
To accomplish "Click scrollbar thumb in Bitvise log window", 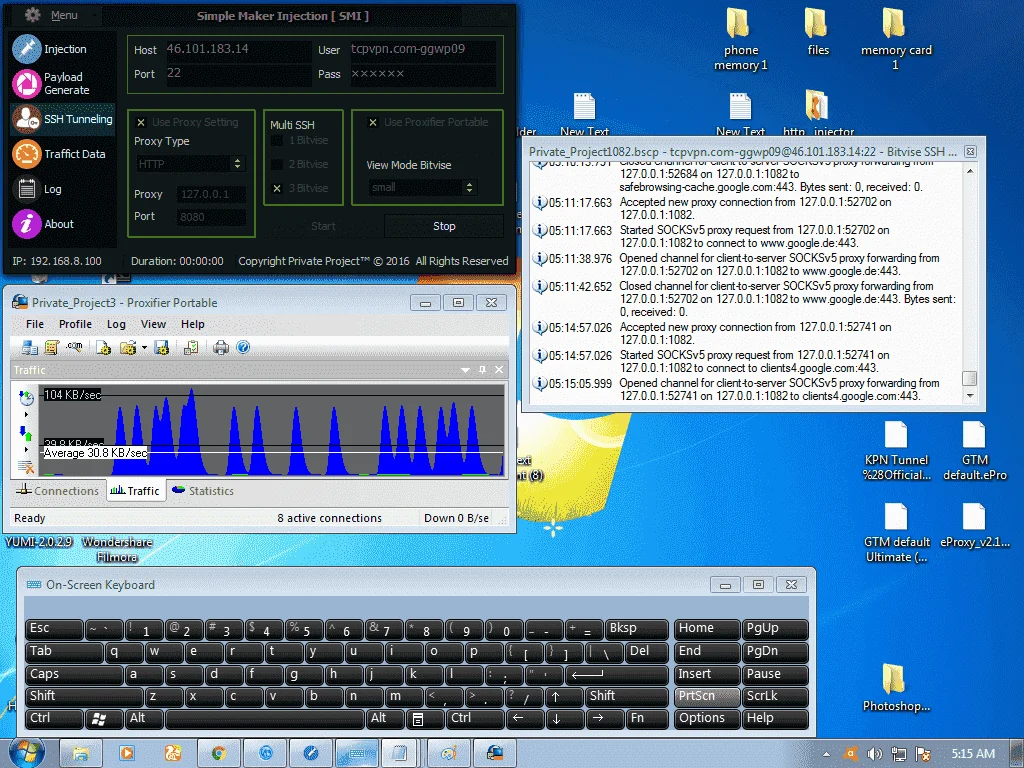I will coord(970,379).
